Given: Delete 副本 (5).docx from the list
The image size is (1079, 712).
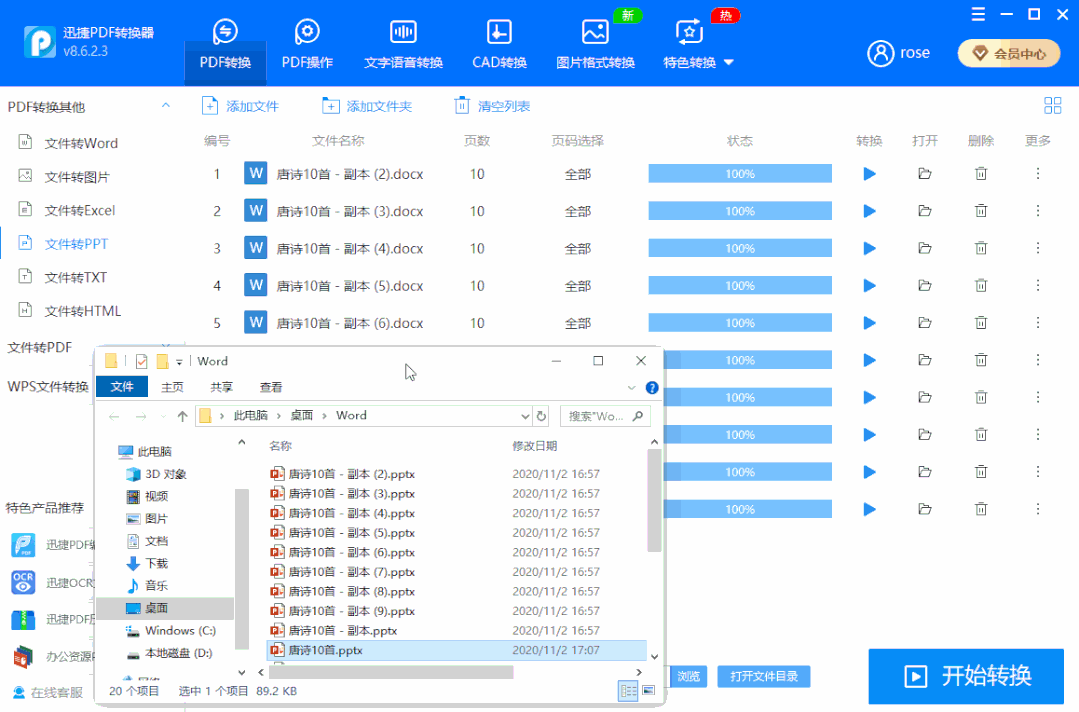Looking at the screenshot, I should pos(981,285).
